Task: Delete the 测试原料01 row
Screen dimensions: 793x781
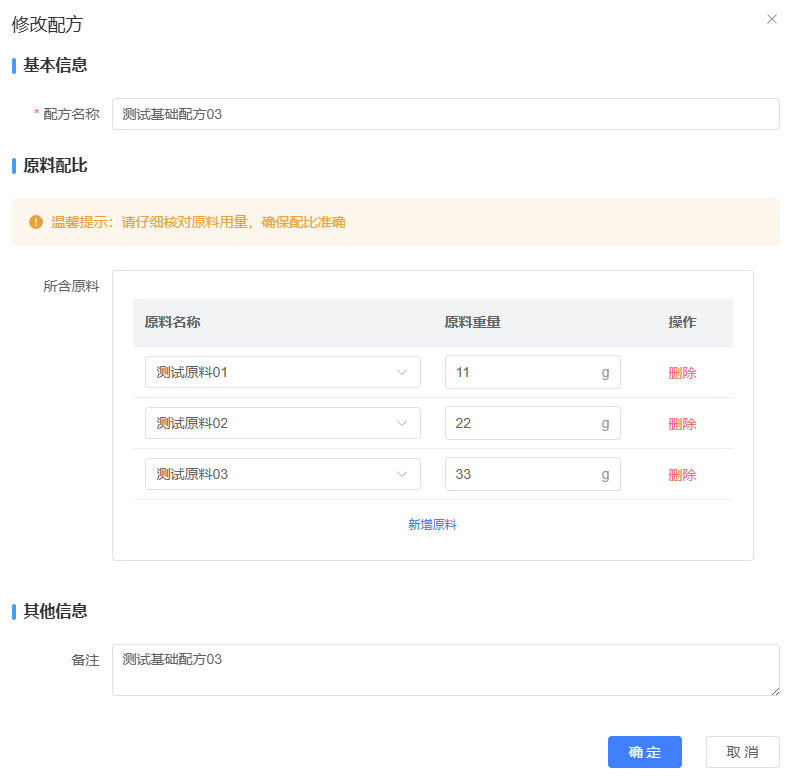Action: (x=682, y=373)
